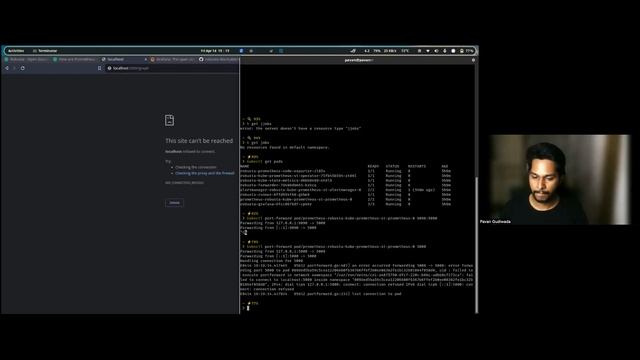640x360 pixels.
Task: Click the webcam video thumbnail
Action: tap(560, 179)
